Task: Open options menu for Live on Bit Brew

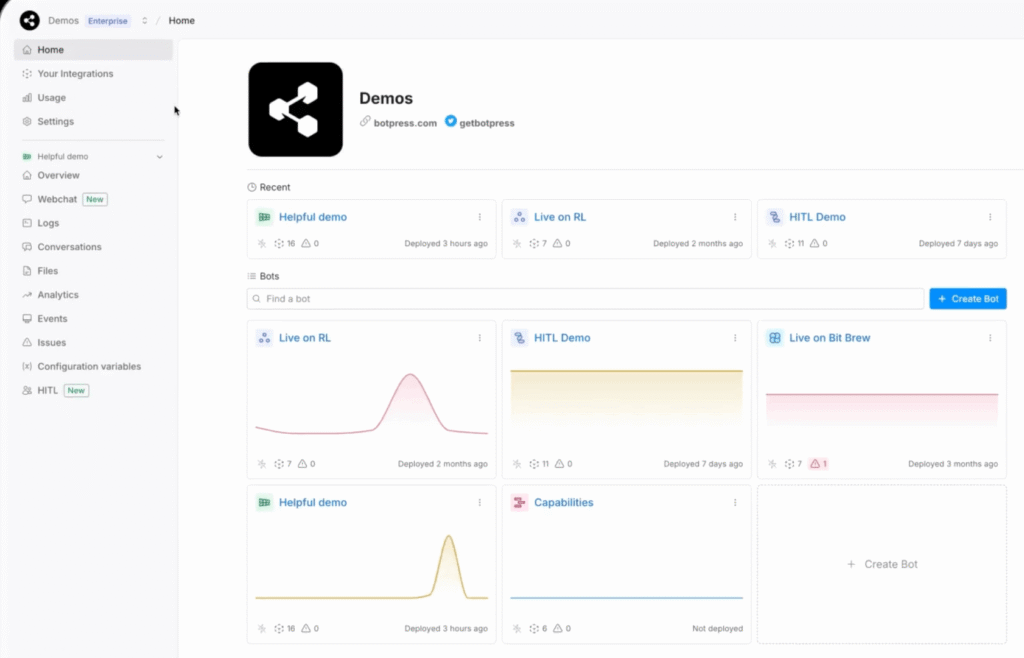Action: click(990, 337)
